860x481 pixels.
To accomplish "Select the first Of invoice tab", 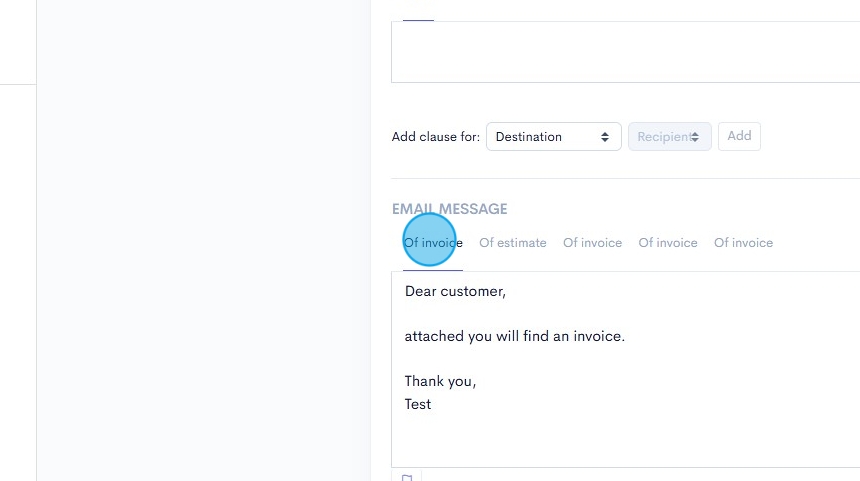I will pyautogui.click(x=432, y=243).
